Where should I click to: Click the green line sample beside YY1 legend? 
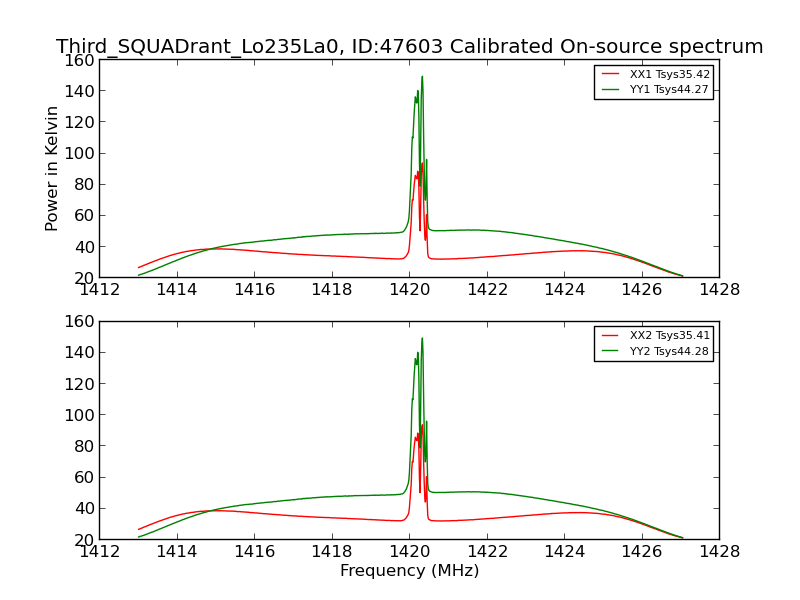(610, 89)
